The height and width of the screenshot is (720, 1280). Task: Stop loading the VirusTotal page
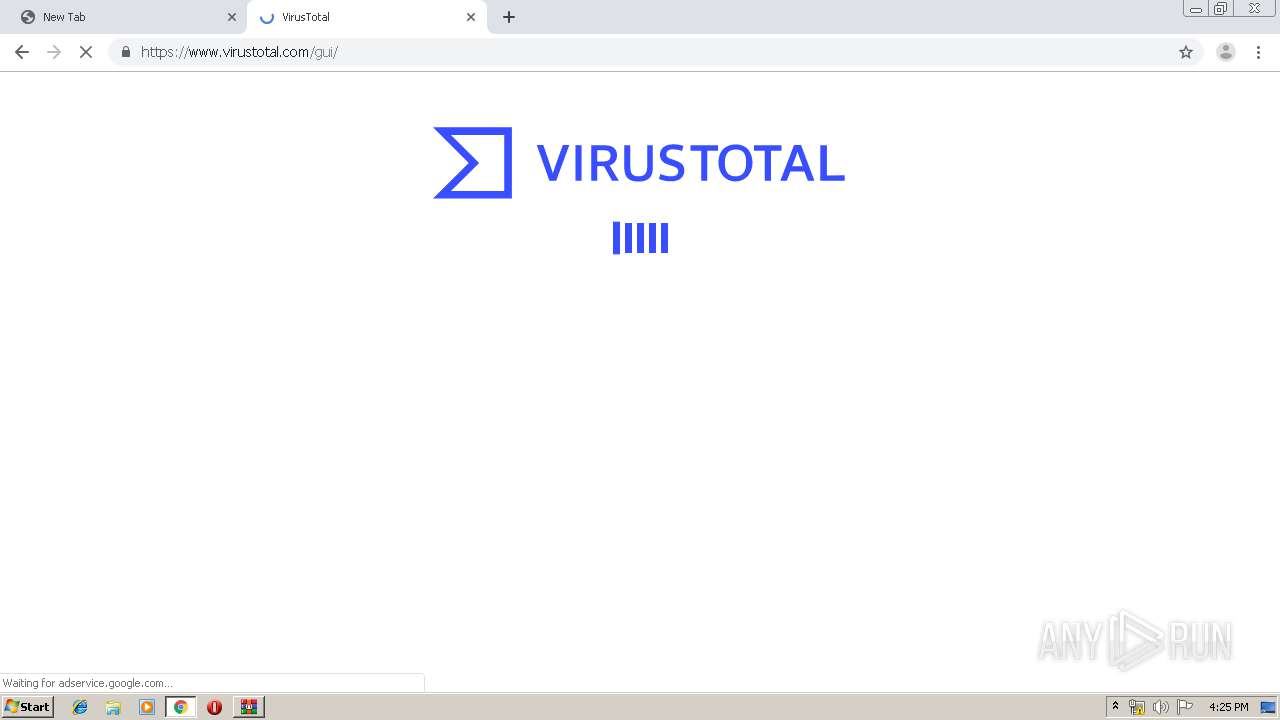click(x=86, y=52)
